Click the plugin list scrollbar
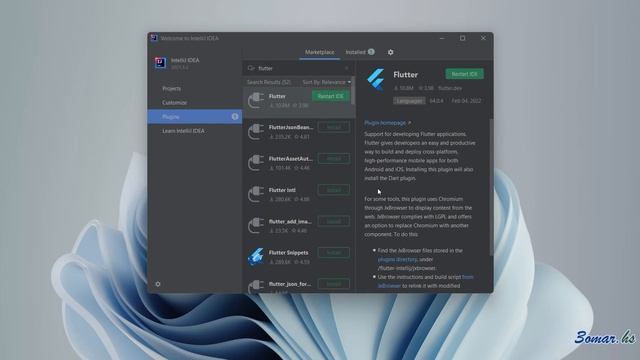The height and width of the screenshot is (360, 640). click(x=353, y=92)
